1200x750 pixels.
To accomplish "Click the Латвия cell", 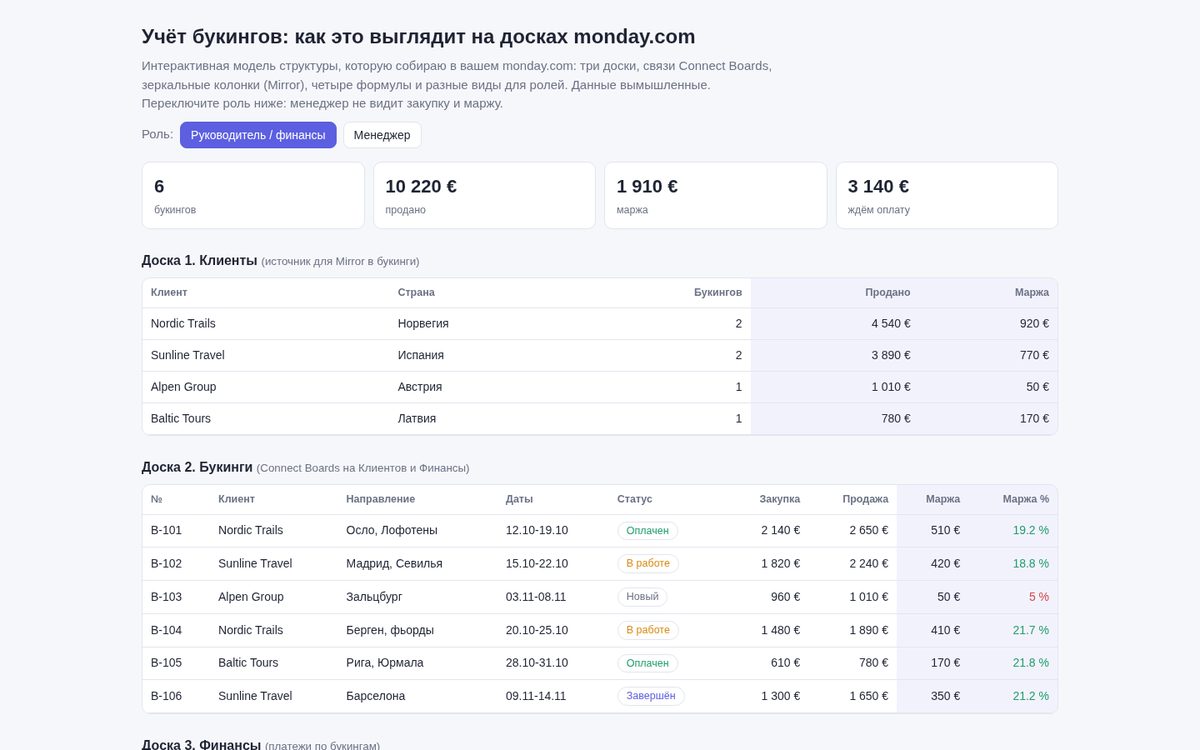I will [417, 419].
